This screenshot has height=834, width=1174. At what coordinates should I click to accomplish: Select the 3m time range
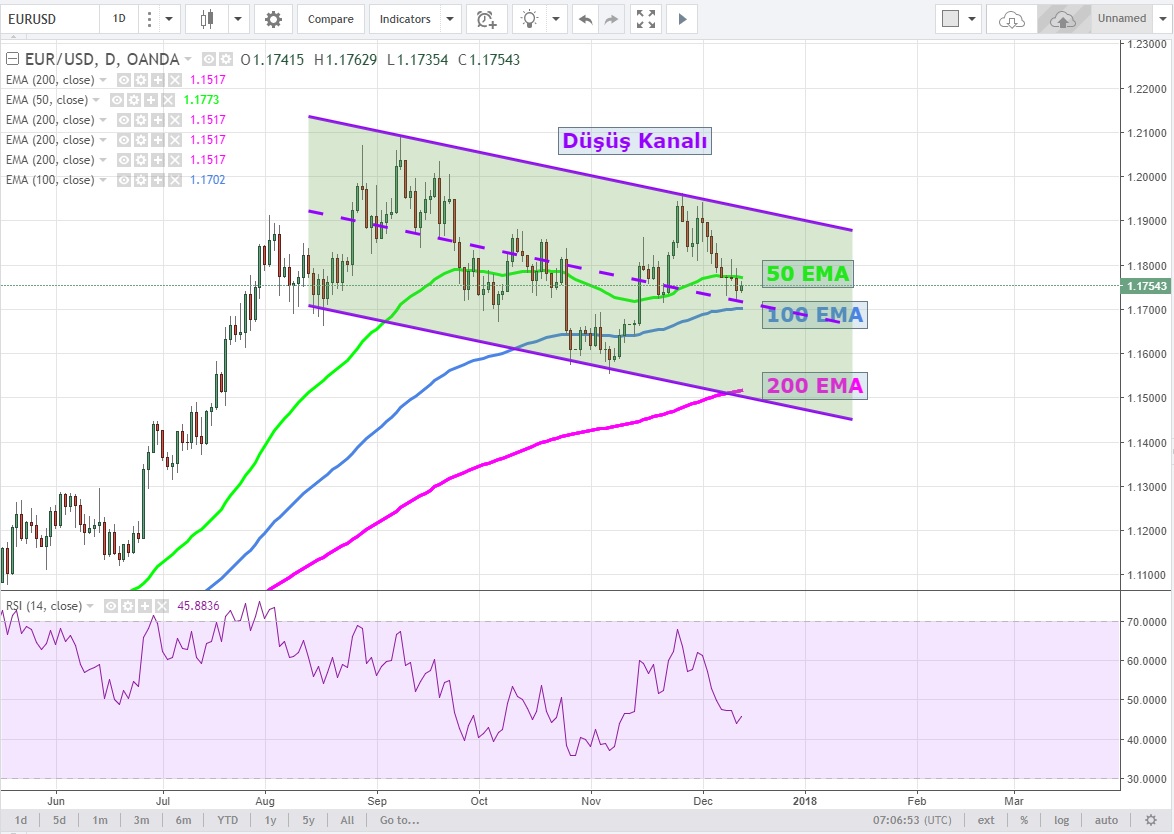[x=140, y=820]
